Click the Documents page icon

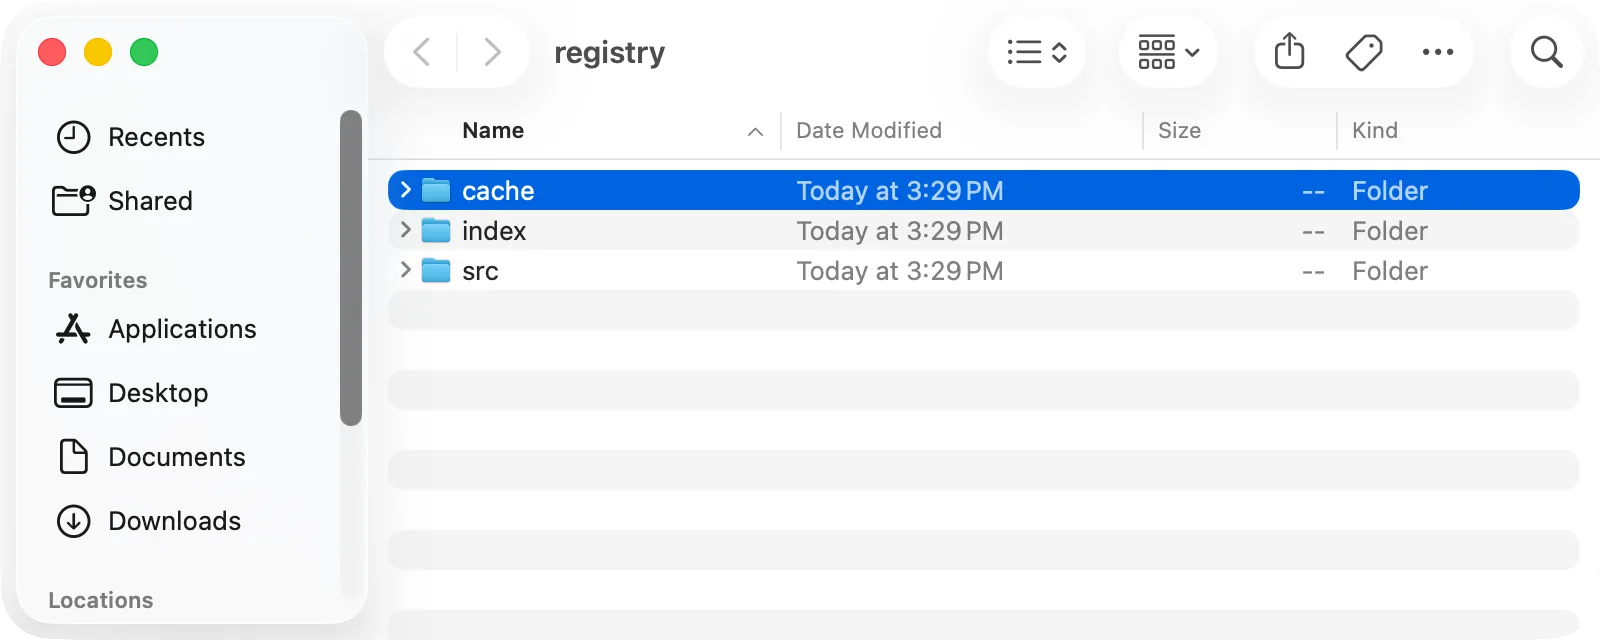pos(73,457)
